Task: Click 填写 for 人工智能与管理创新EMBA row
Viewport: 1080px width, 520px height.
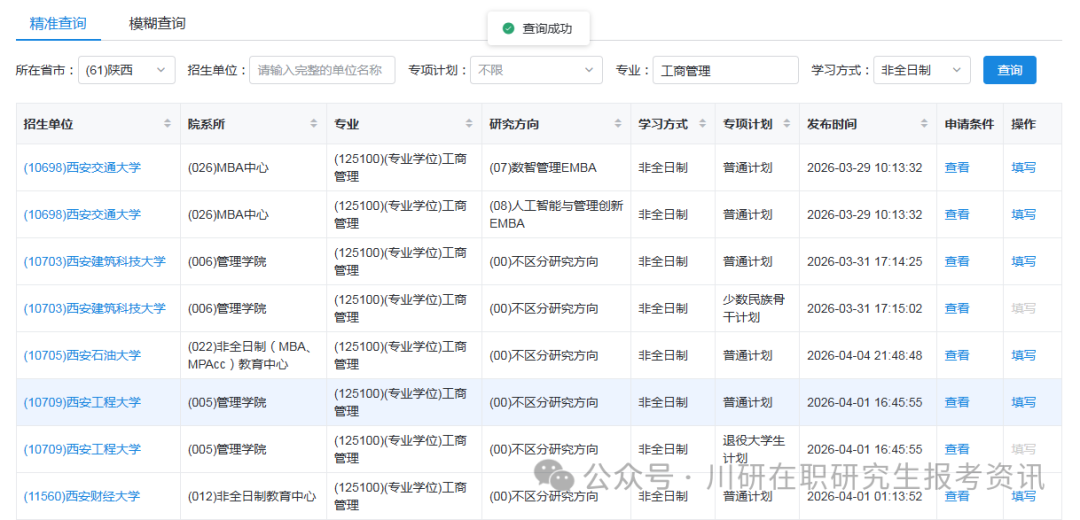Action: point(1024,214)
